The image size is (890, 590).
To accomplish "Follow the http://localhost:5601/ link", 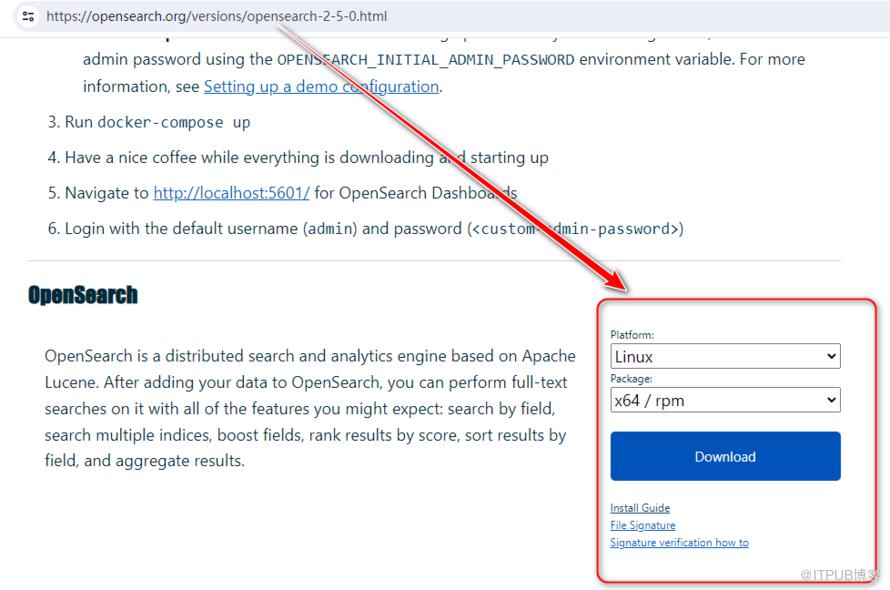I will tap(231, 193).
